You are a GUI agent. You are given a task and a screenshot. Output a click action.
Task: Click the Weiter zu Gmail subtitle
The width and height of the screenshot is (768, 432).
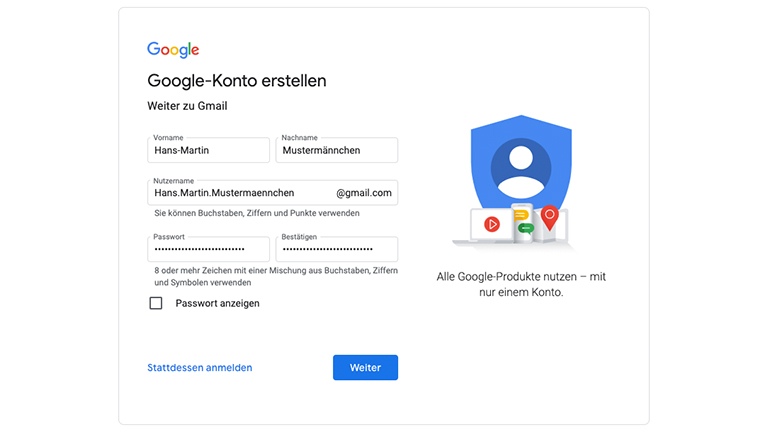pyautogui.click(x=187, y=106)
